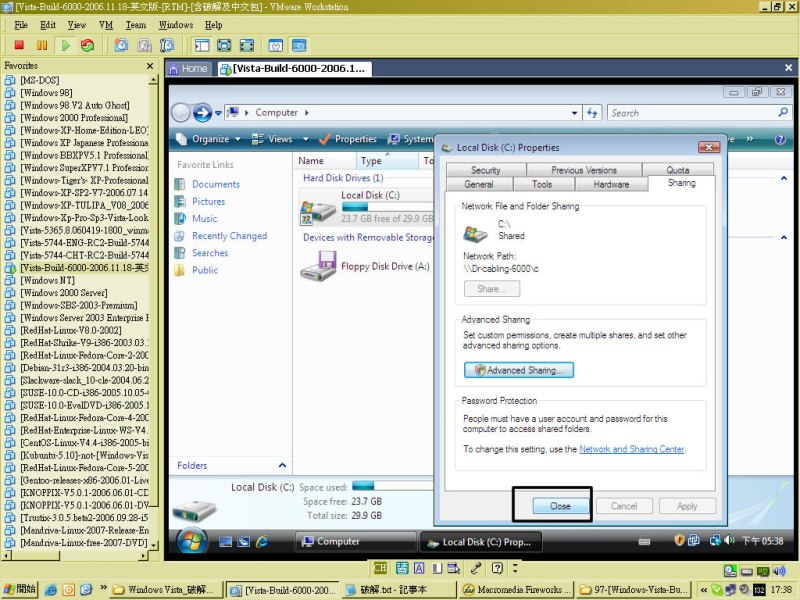Open the Views dropdown arrow
The image size is (800, 600).
point(306,139)
